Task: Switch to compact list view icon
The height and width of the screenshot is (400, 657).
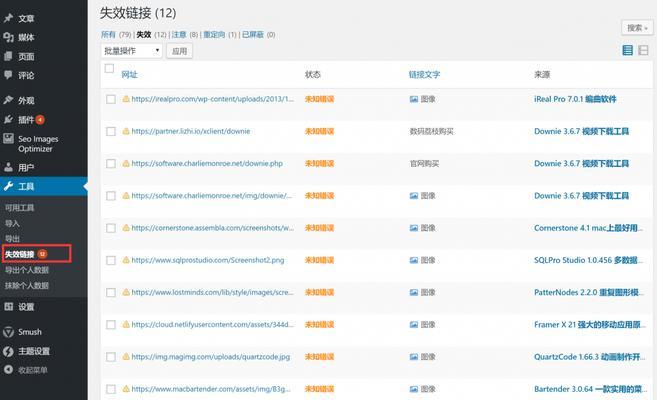Action: tap(627, 50)
